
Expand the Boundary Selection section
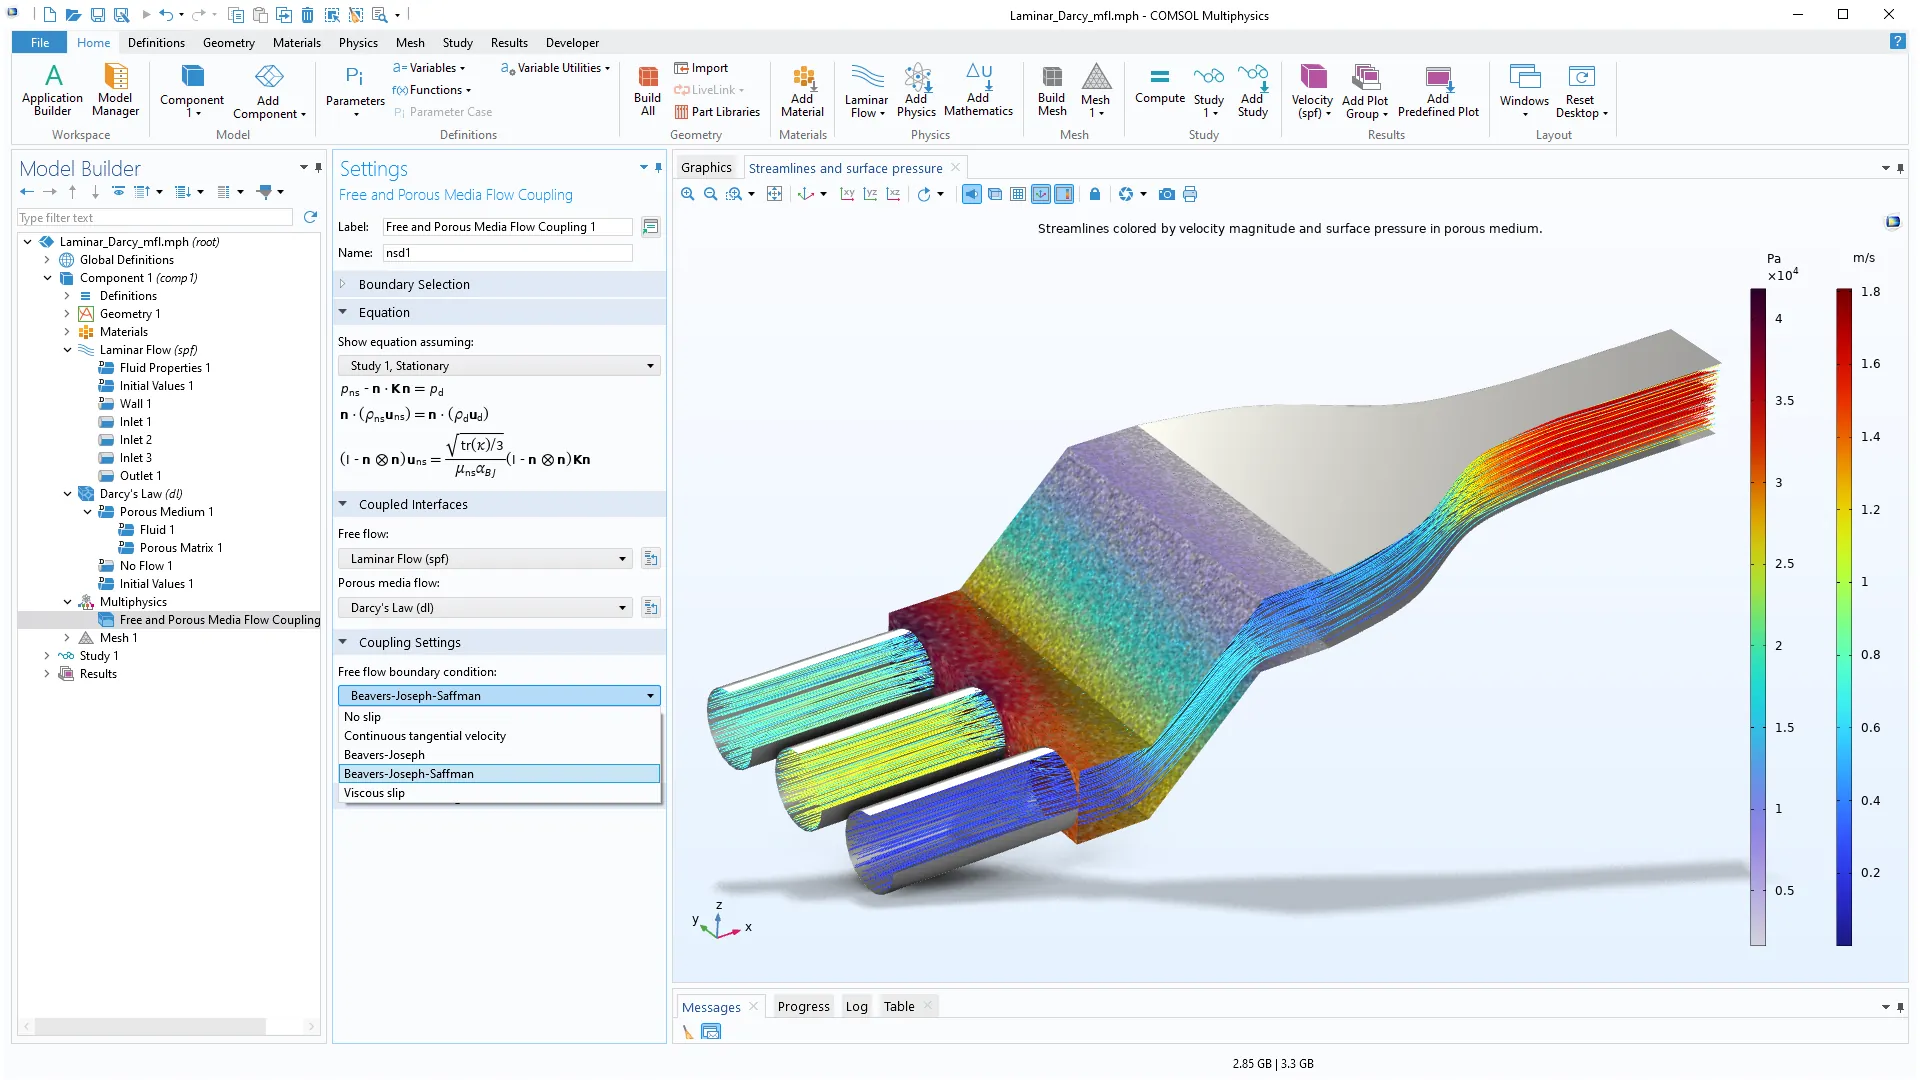[x=414, y=285]
